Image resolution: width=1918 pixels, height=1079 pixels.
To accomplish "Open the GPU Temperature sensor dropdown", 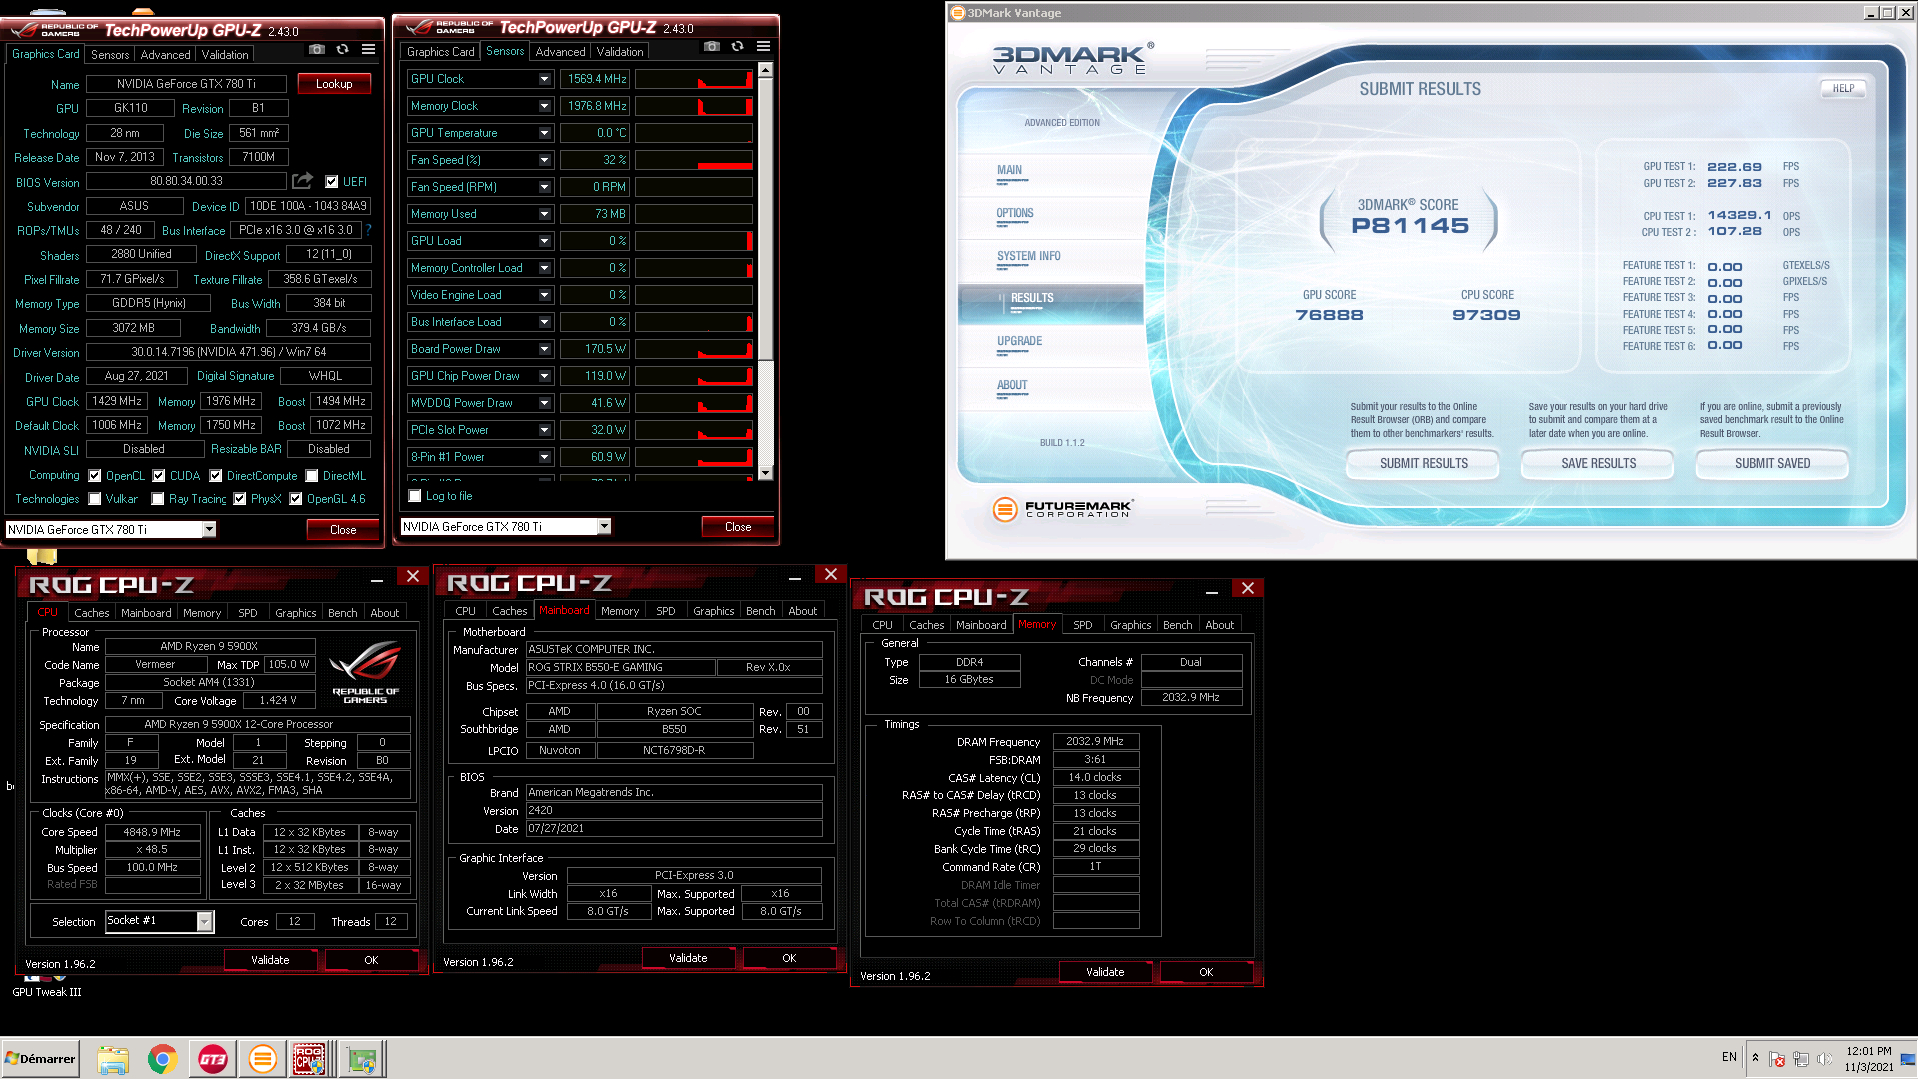I will click(x=545, y=133).
